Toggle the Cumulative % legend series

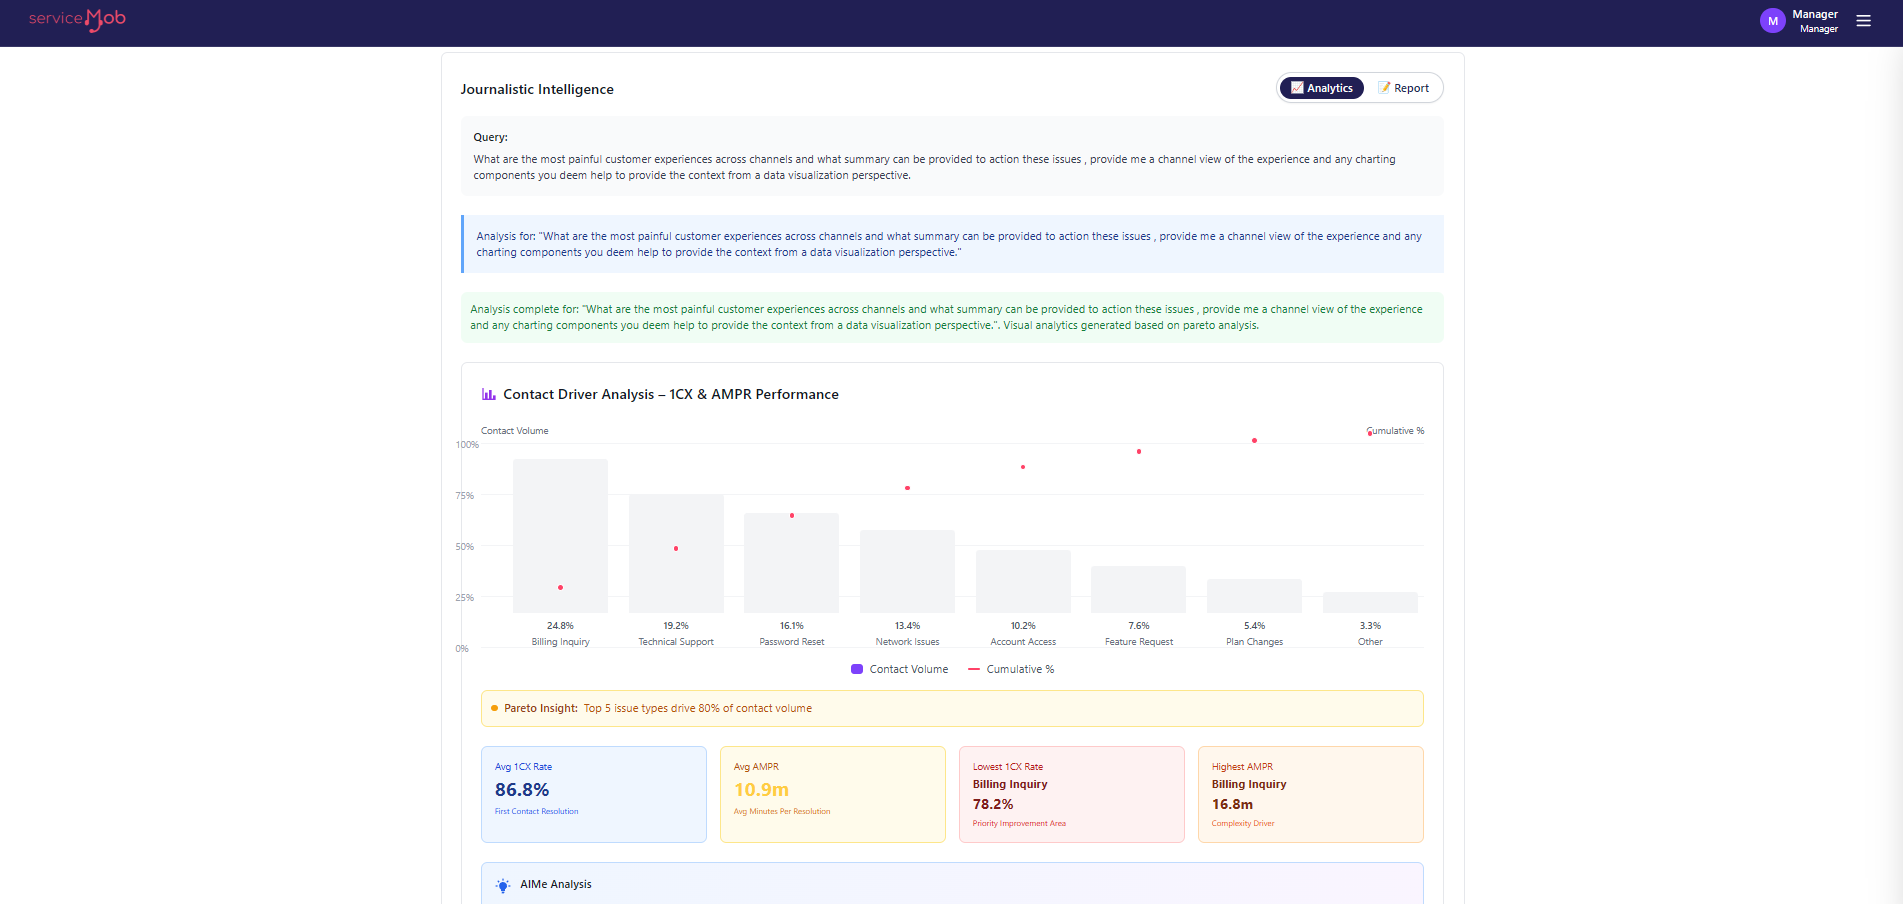click(1011, 668)
